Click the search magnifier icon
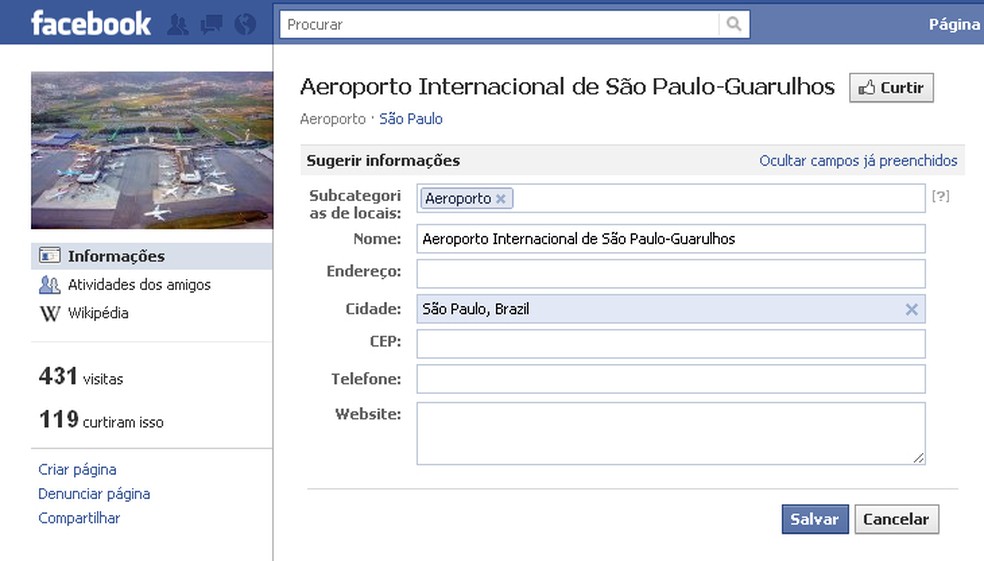The height and width of the screenshot is (561, 984). point(734,24)
